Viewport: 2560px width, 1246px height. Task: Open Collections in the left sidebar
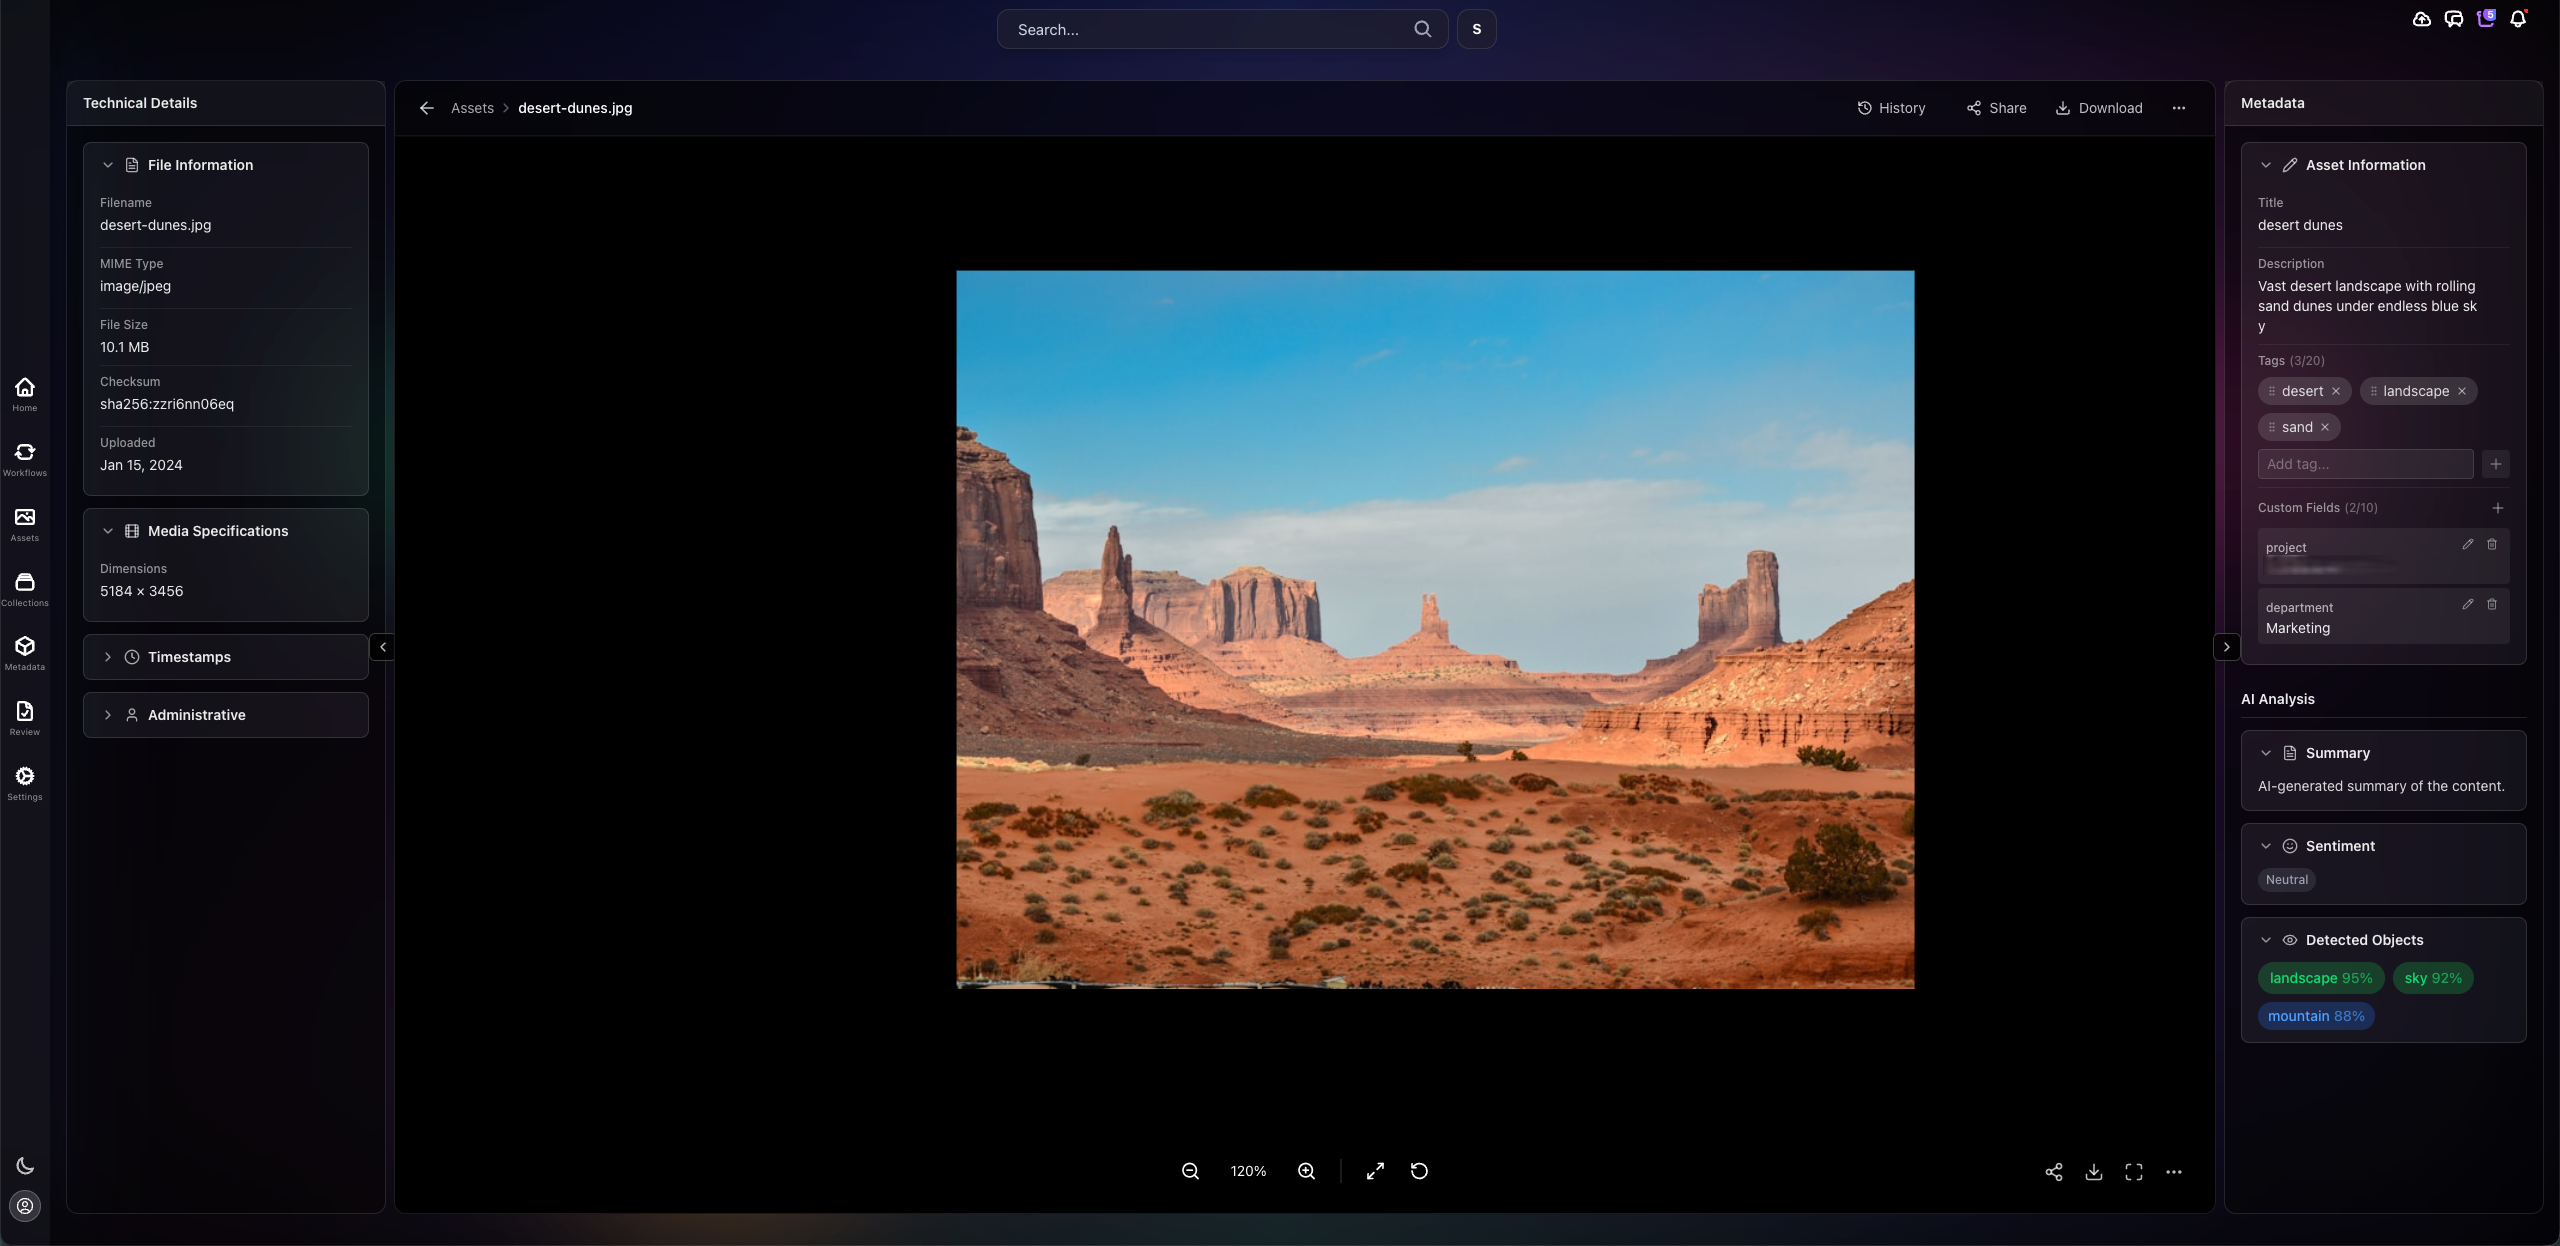click(25, 589)
